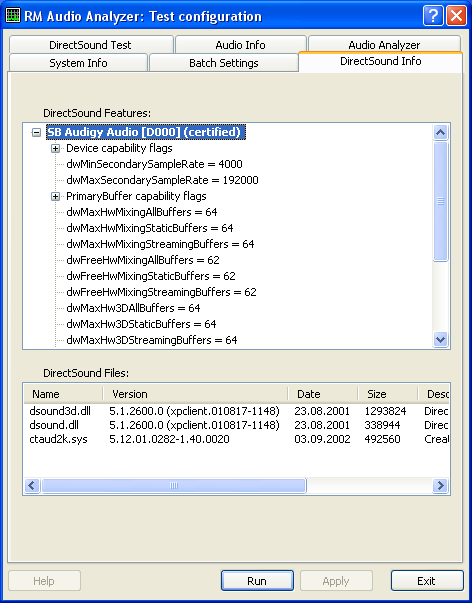Open the System Info tab

[x=78, y=63]
